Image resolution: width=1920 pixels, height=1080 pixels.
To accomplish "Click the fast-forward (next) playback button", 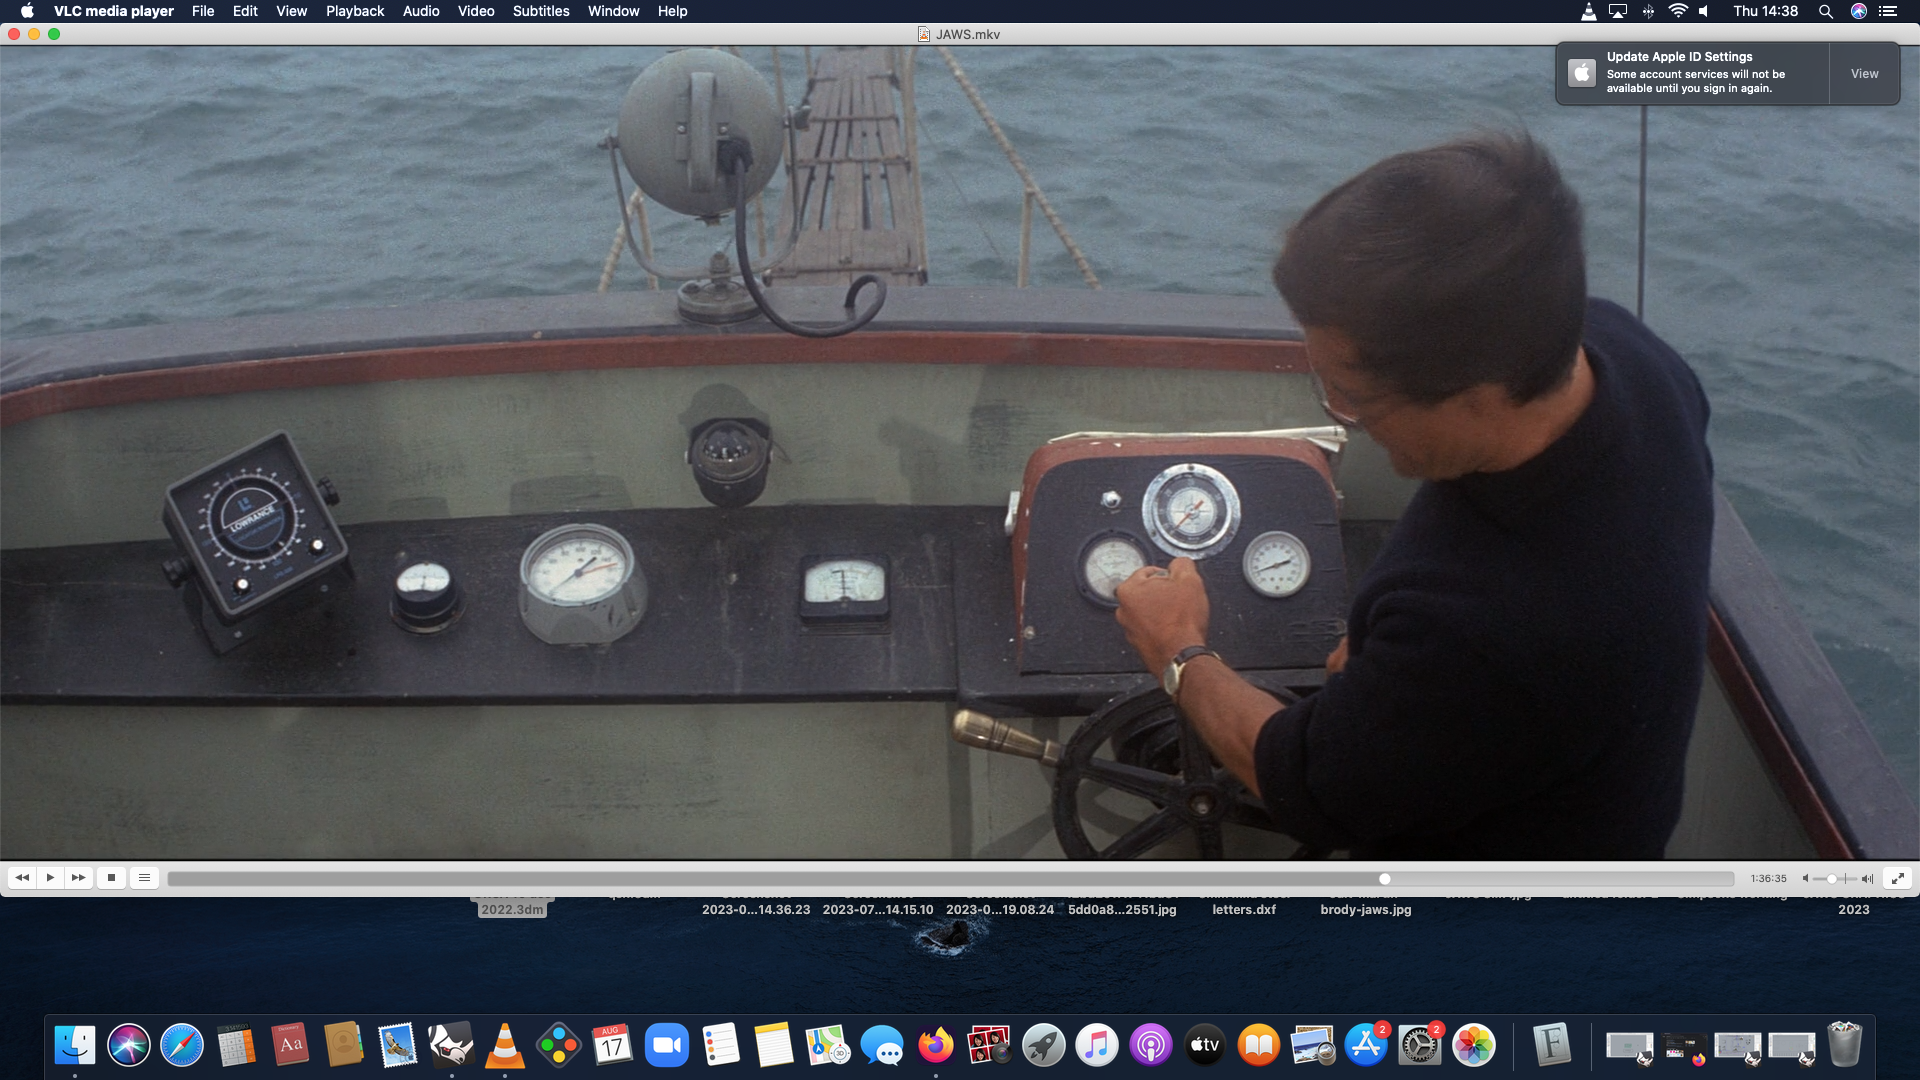I will (x=78, y=878).
